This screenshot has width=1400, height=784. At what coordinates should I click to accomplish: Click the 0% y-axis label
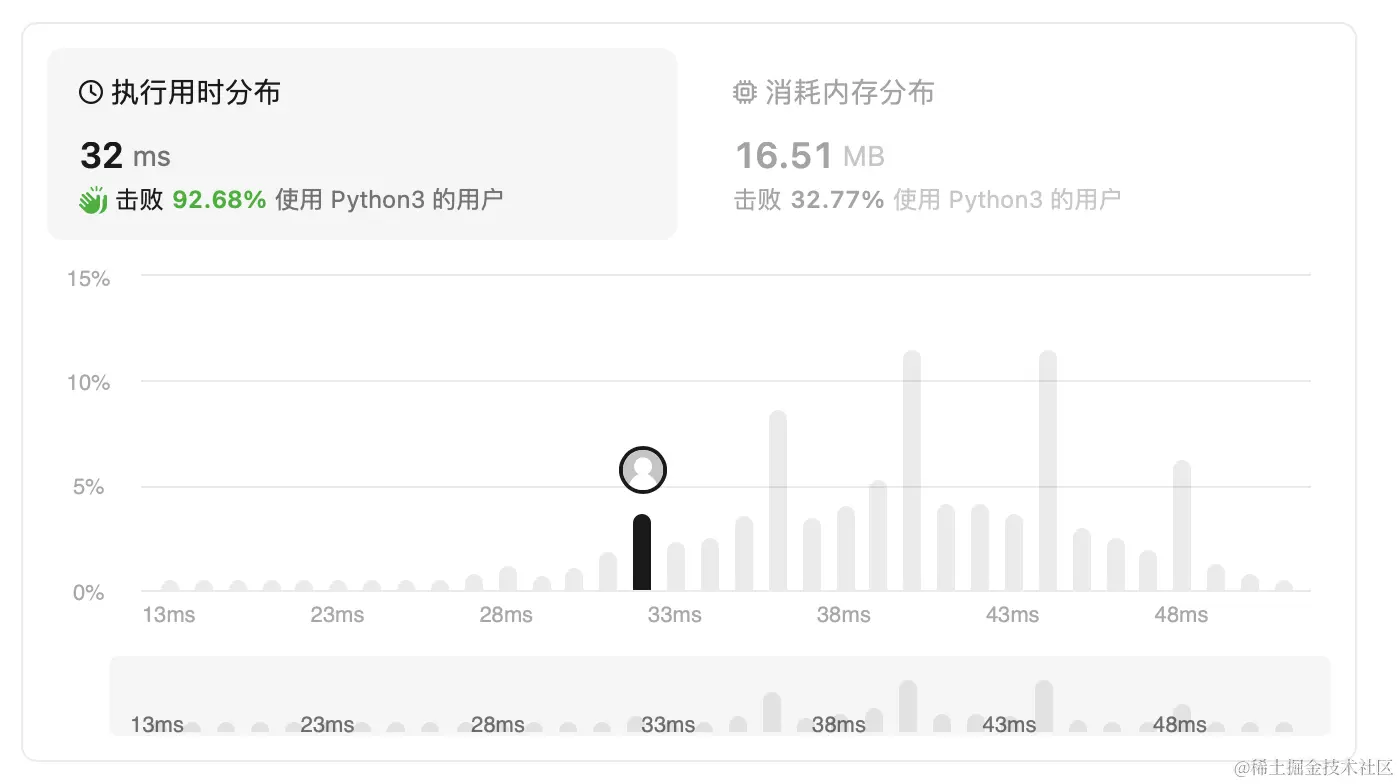(x=88, y=593)
